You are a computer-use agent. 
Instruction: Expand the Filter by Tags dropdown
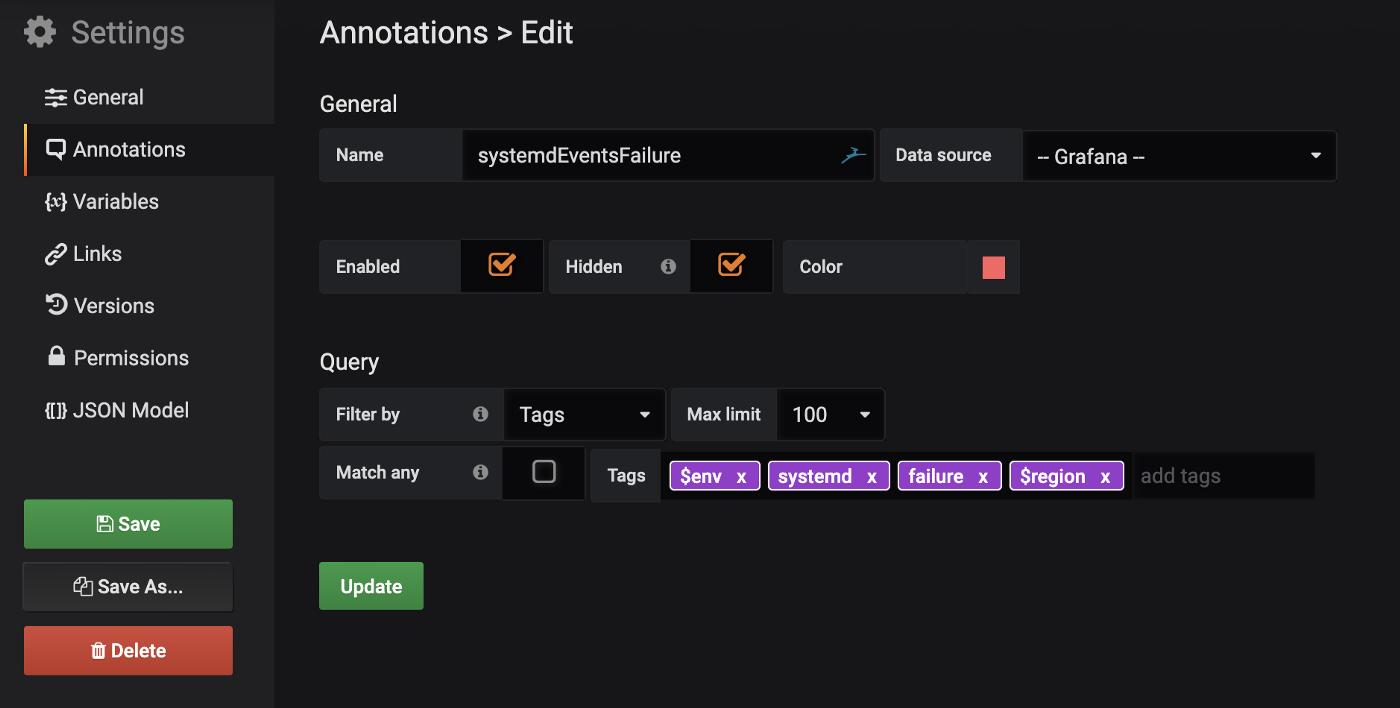point(584,414)
